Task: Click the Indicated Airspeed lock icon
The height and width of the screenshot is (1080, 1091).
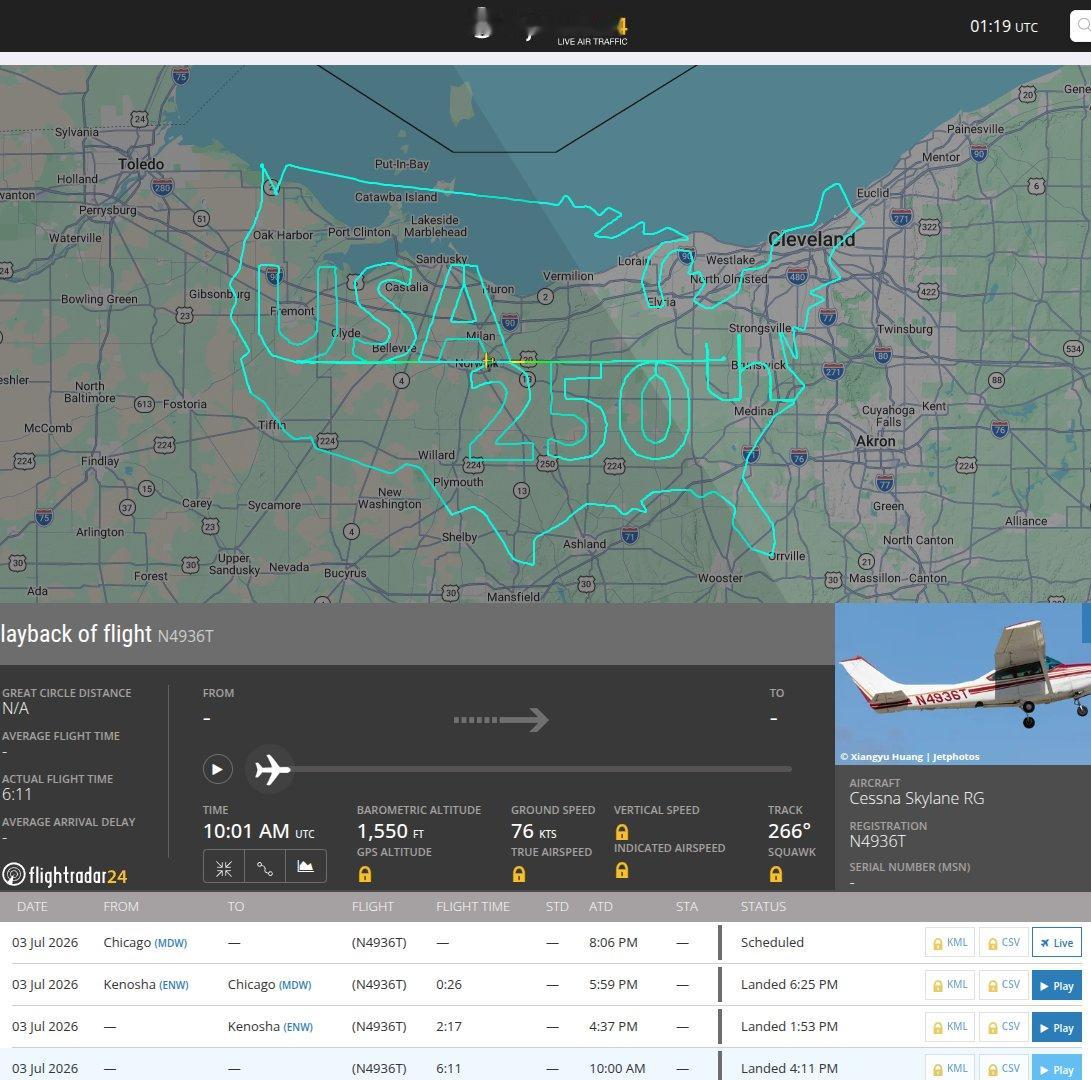Action: [x=622, y=870]
